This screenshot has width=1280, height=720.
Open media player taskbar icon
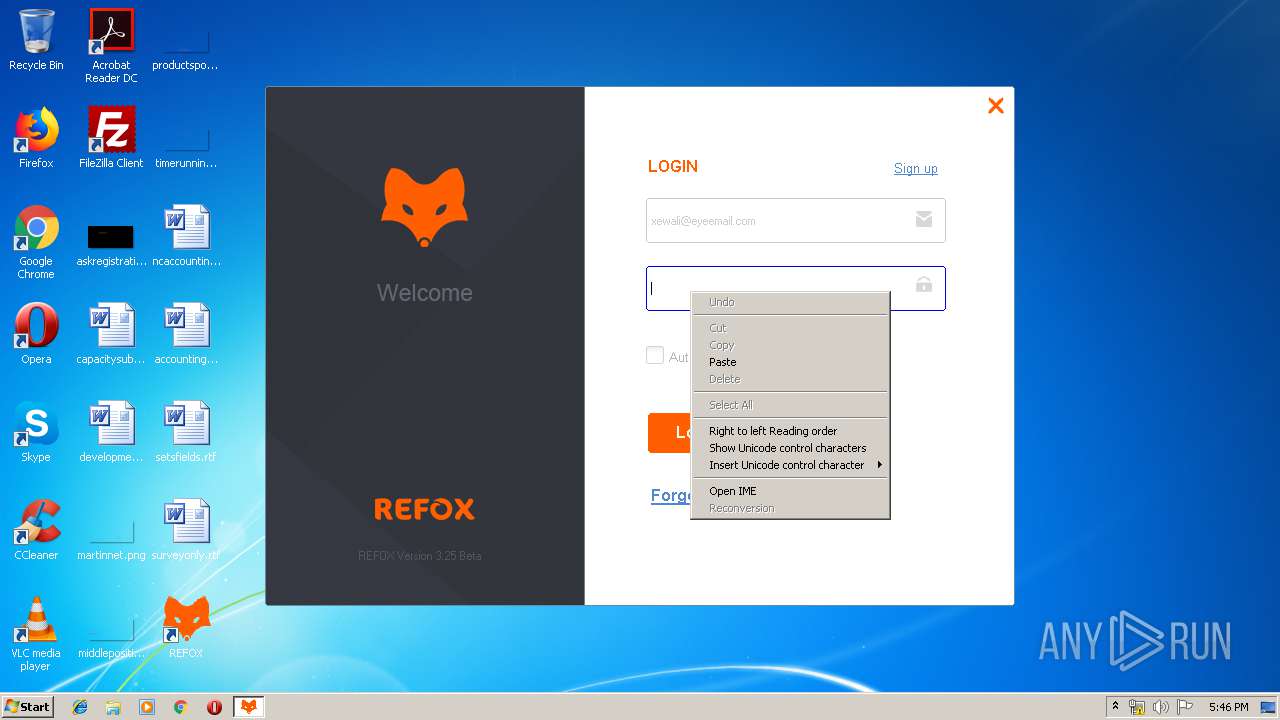[147, 707]
